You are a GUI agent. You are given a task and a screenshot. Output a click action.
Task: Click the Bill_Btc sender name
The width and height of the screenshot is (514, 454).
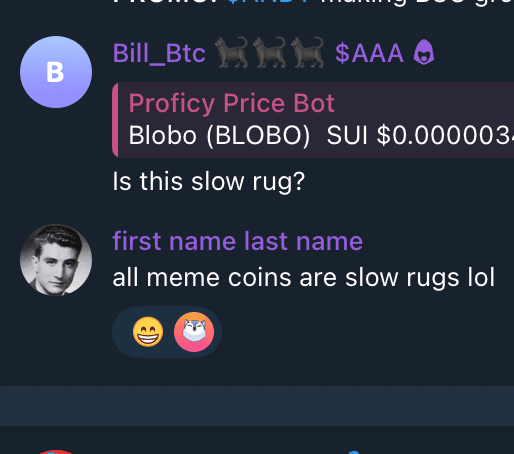(159, 53)
